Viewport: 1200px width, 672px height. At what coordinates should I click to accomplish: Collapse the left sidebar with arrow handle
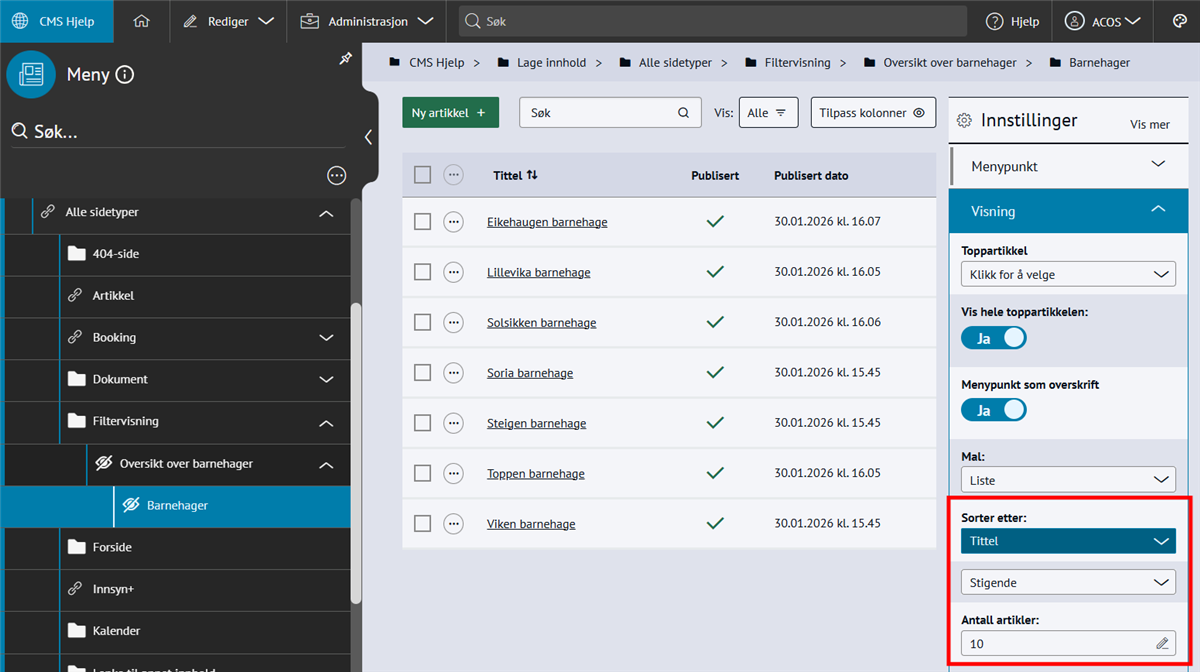(x=368, y=137)
